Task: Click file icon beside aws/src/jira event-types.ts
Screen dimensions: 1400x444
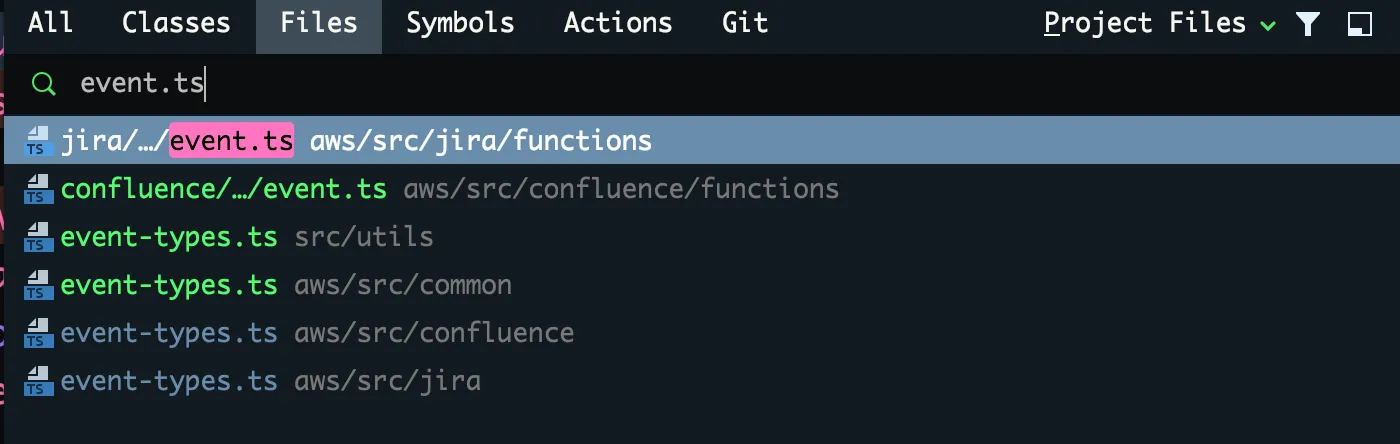Action: click(38, 381)
